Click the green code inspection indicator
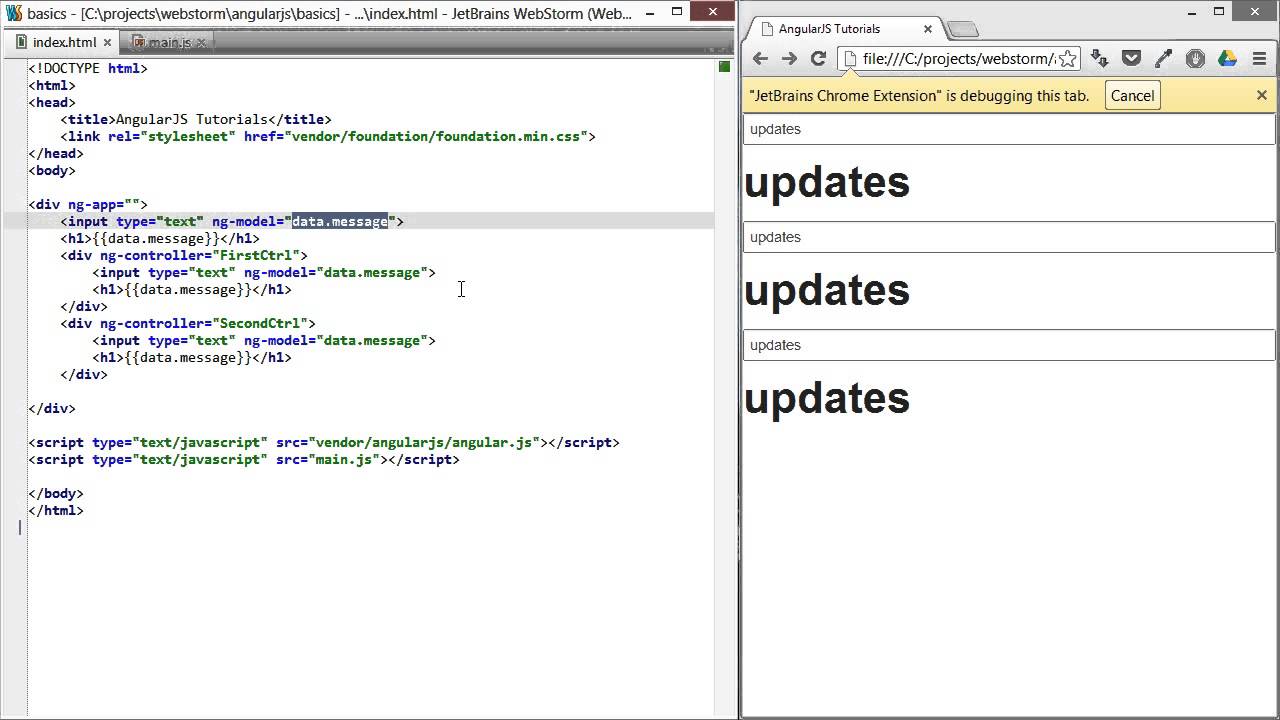The width and height of the screenshot is (1280, 720). [x=724, y=67]
